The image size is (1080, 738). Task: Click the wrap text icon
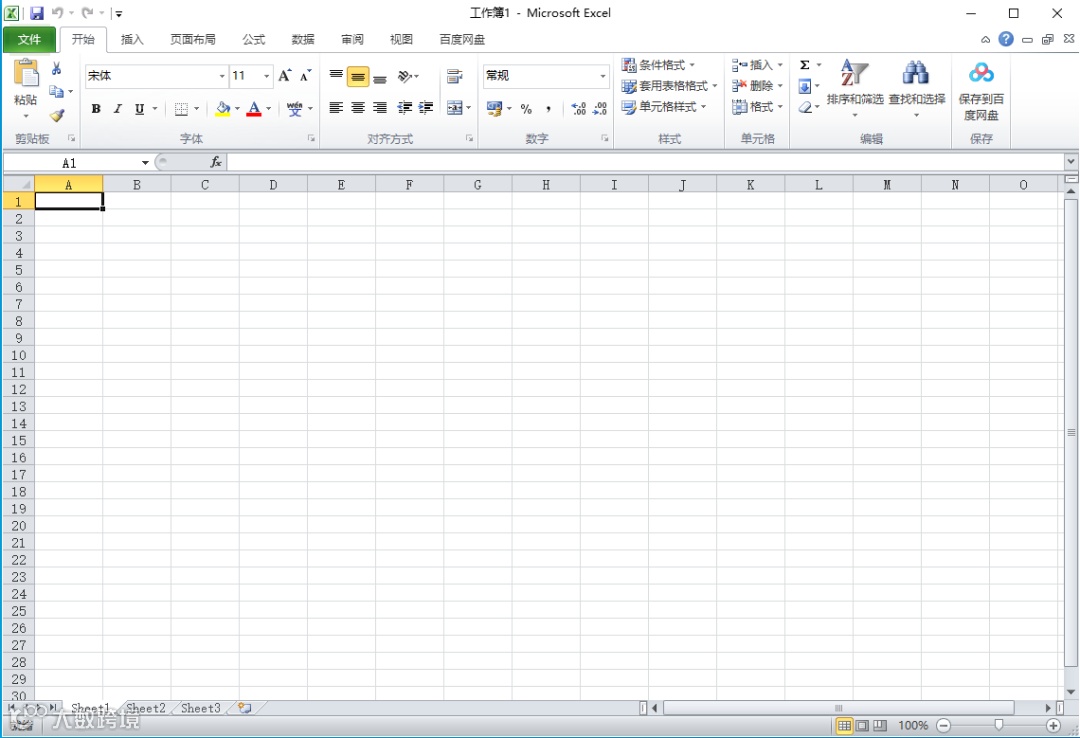454,76
